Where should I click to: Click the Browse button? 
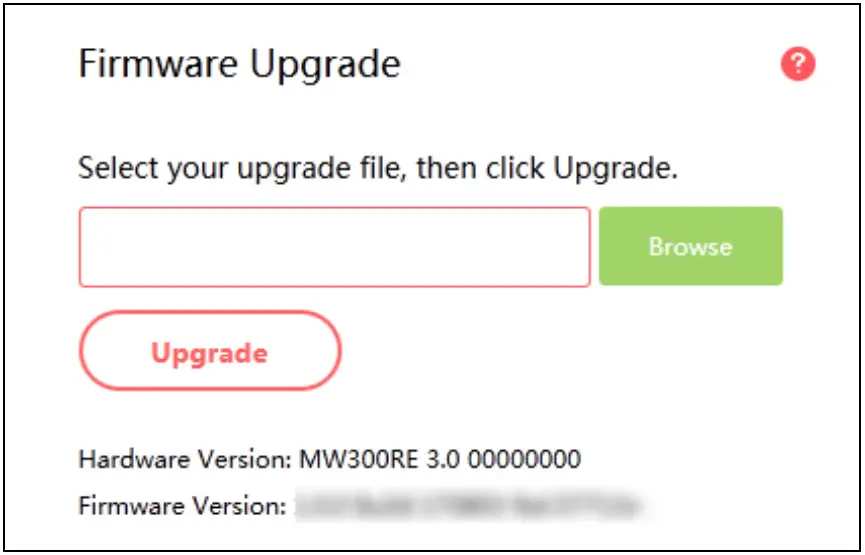(691, 246)
